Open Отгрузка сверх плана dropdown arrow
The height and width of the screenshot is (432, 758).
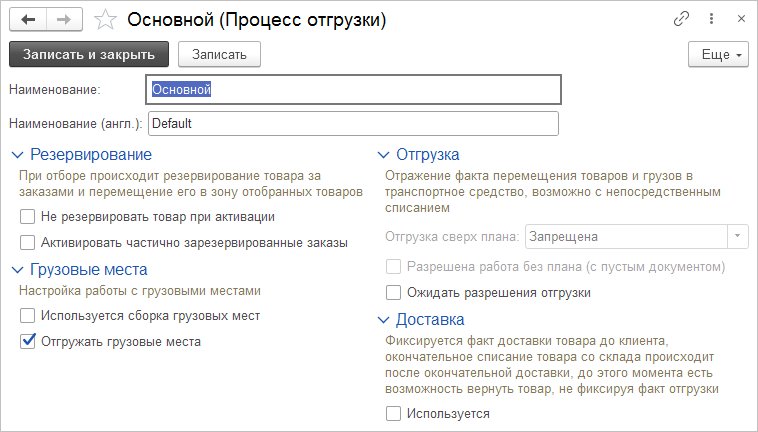[x=738, y=236]
